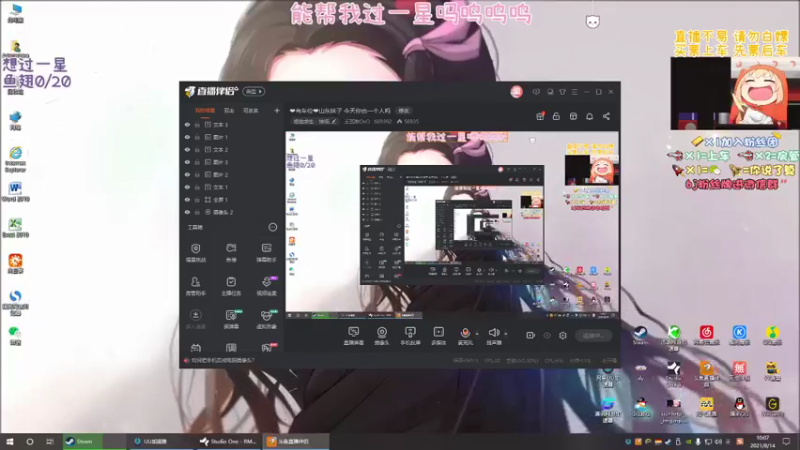
Task: Share the stream with the share icon
Action: 606,116
